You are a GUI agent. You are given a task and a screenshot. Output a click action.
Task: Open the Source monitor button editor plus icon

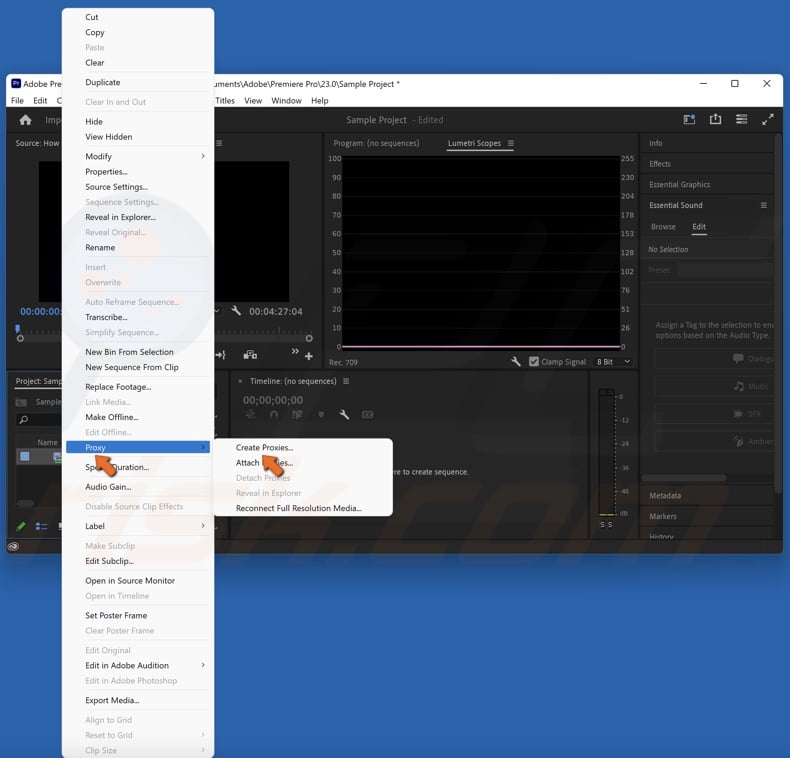[309, 356]
